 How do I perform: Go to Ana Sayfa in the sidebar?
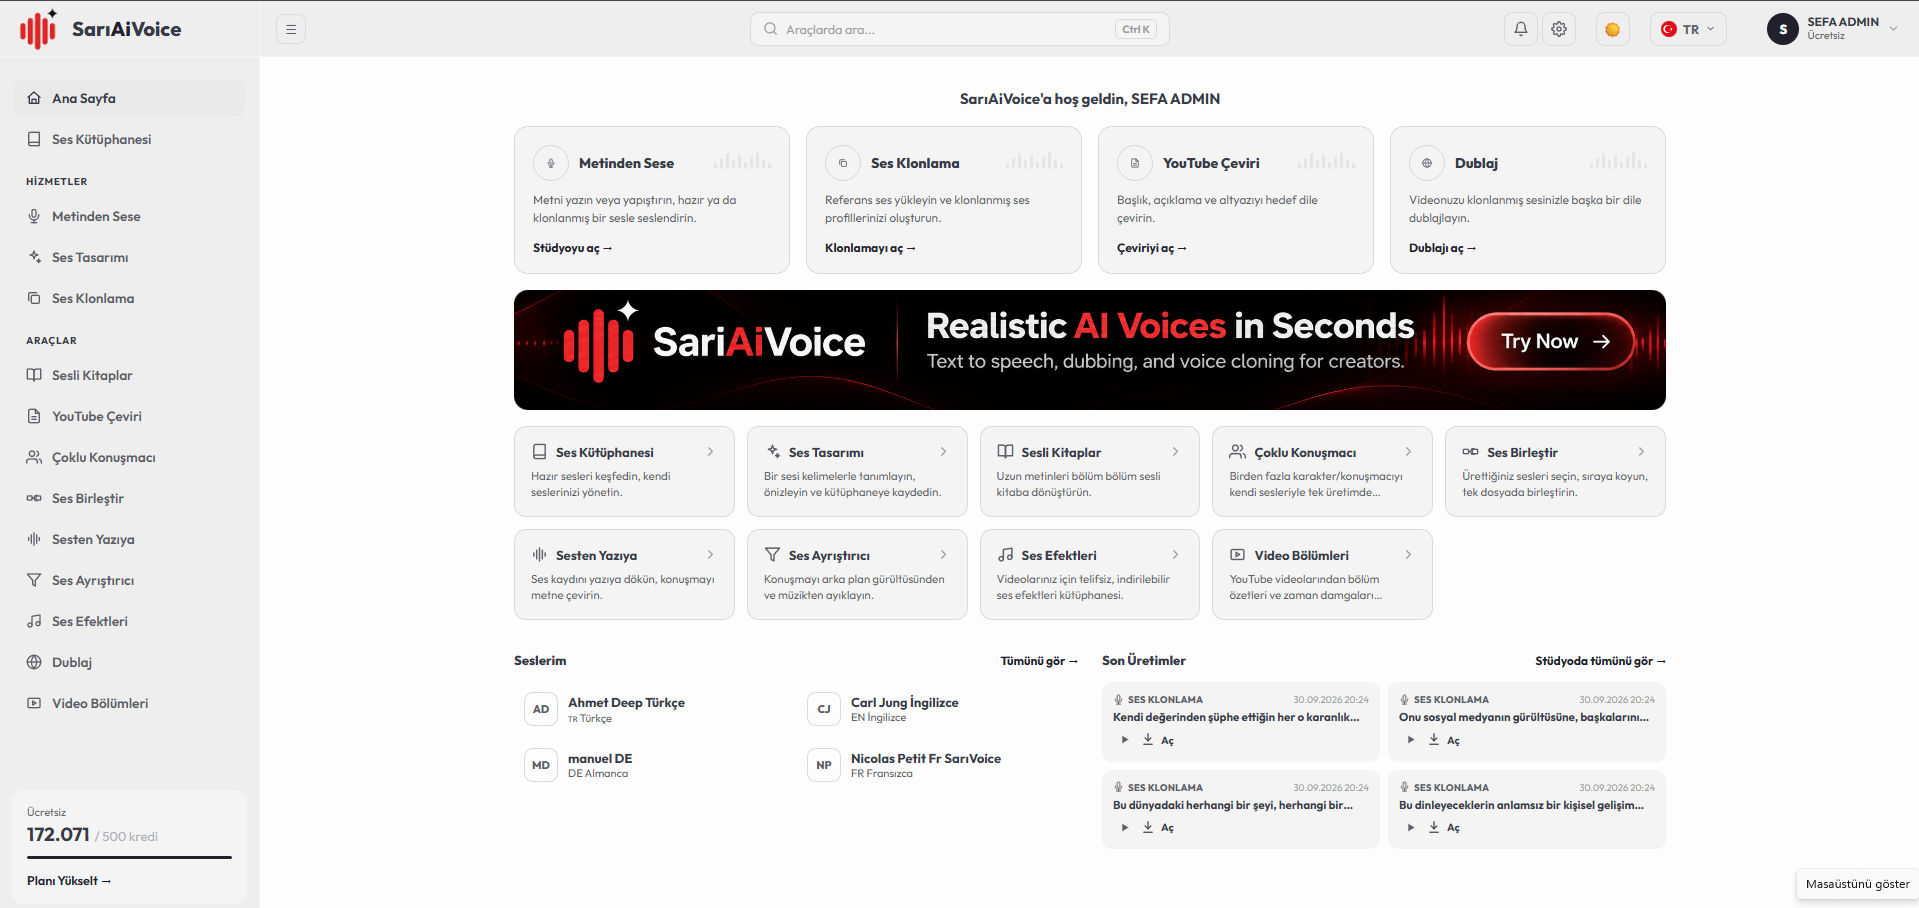129,98
